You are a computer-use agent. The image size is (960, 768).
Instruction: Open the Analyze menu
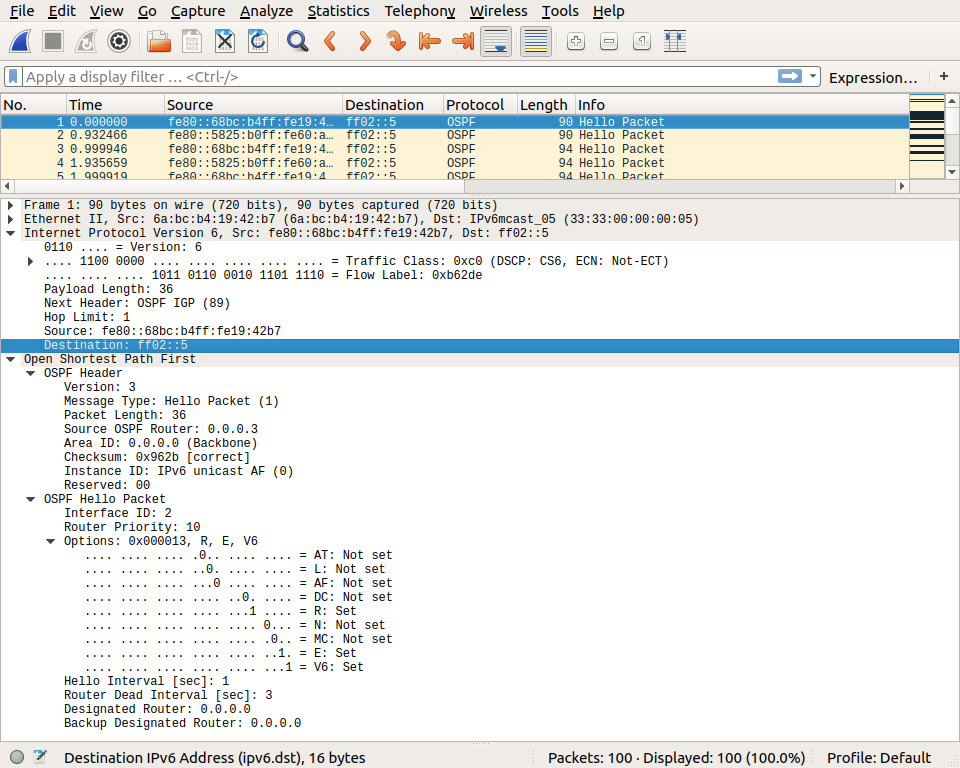click(x=266, y=11)
